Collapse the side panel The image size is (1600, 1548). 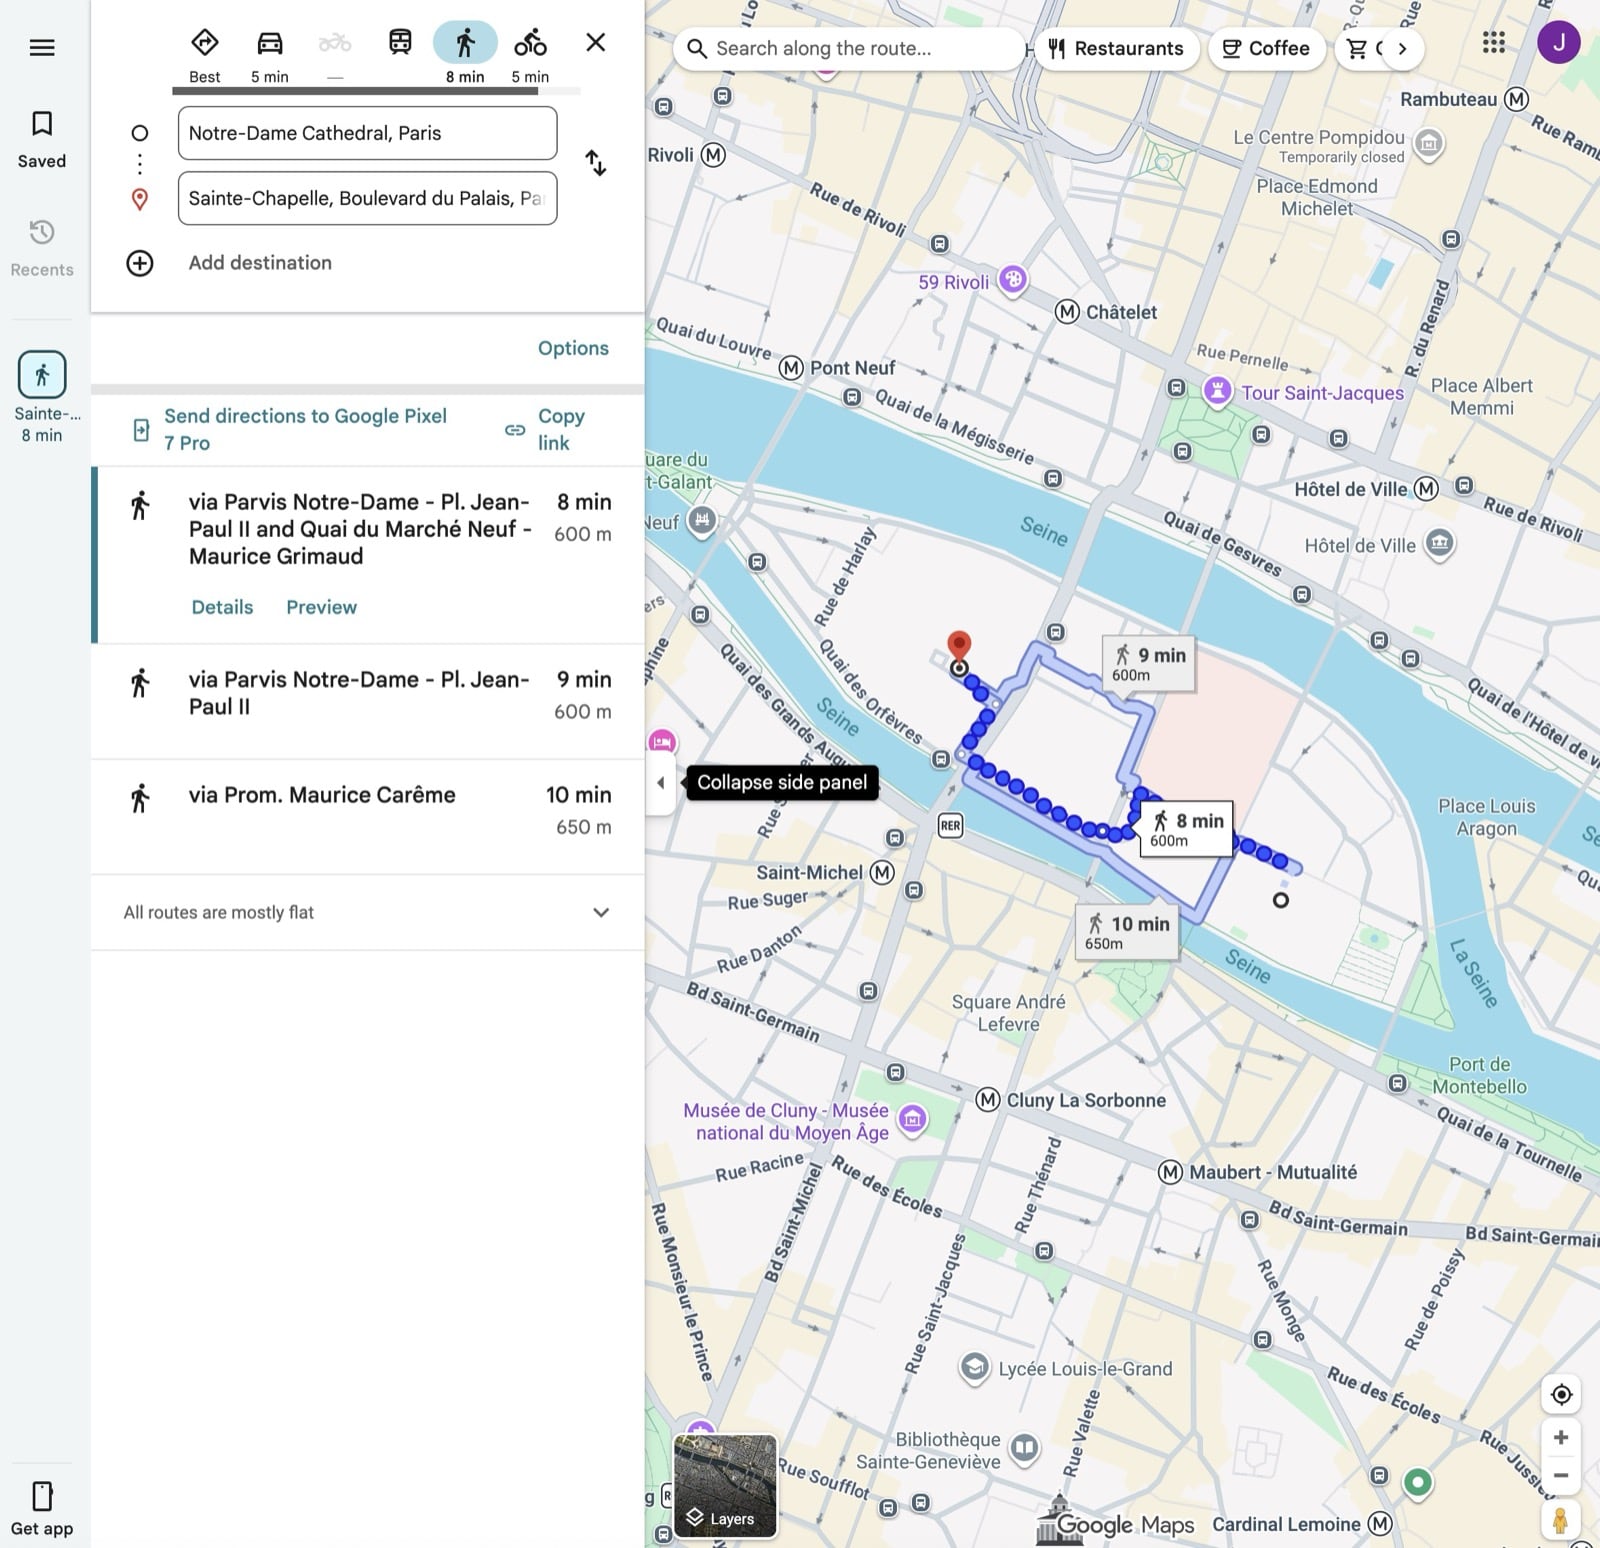[x=660, y=783]
